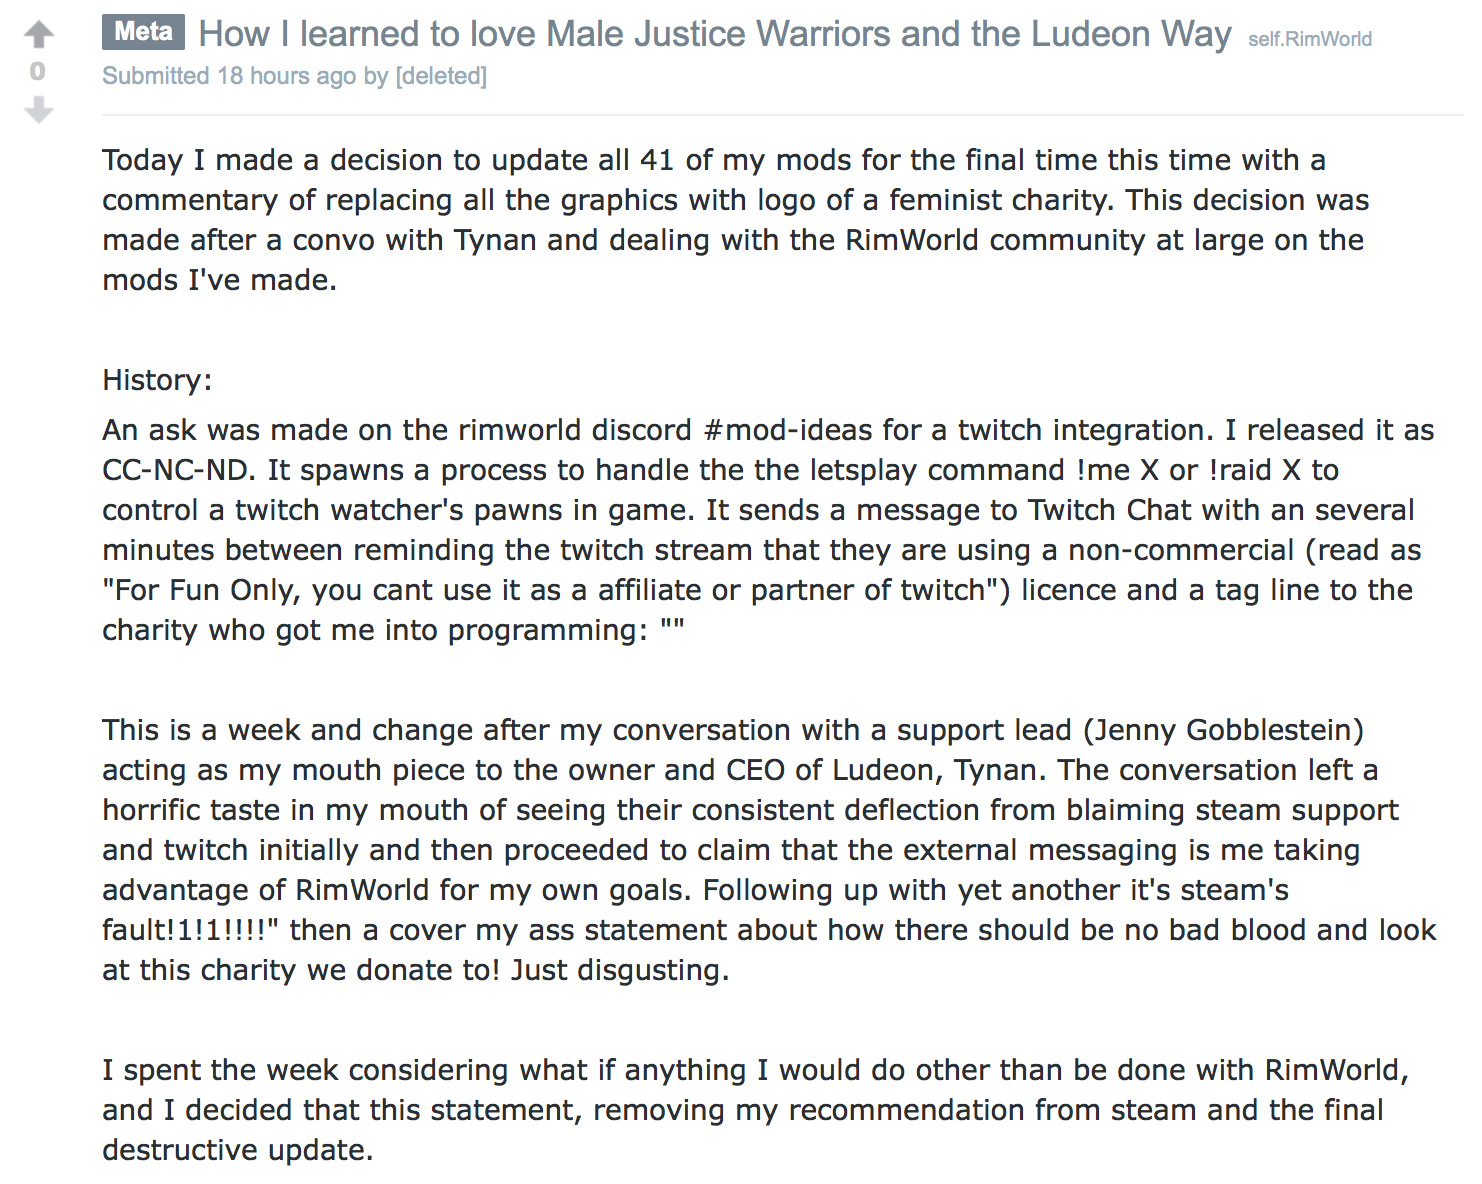1482x1184 pixels.
Task: Click the word "Submitted" in the tagline
Action: (156, 76)
